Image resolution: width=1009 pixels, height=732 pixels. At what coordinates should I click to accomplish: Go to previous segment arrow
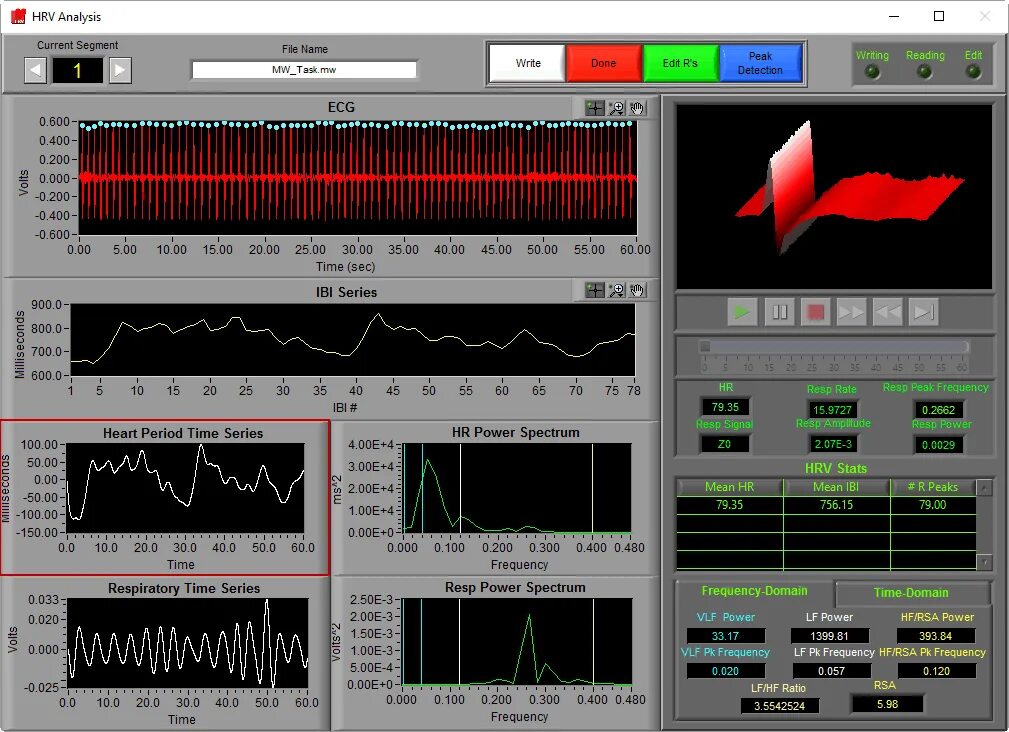coord(35,70)
